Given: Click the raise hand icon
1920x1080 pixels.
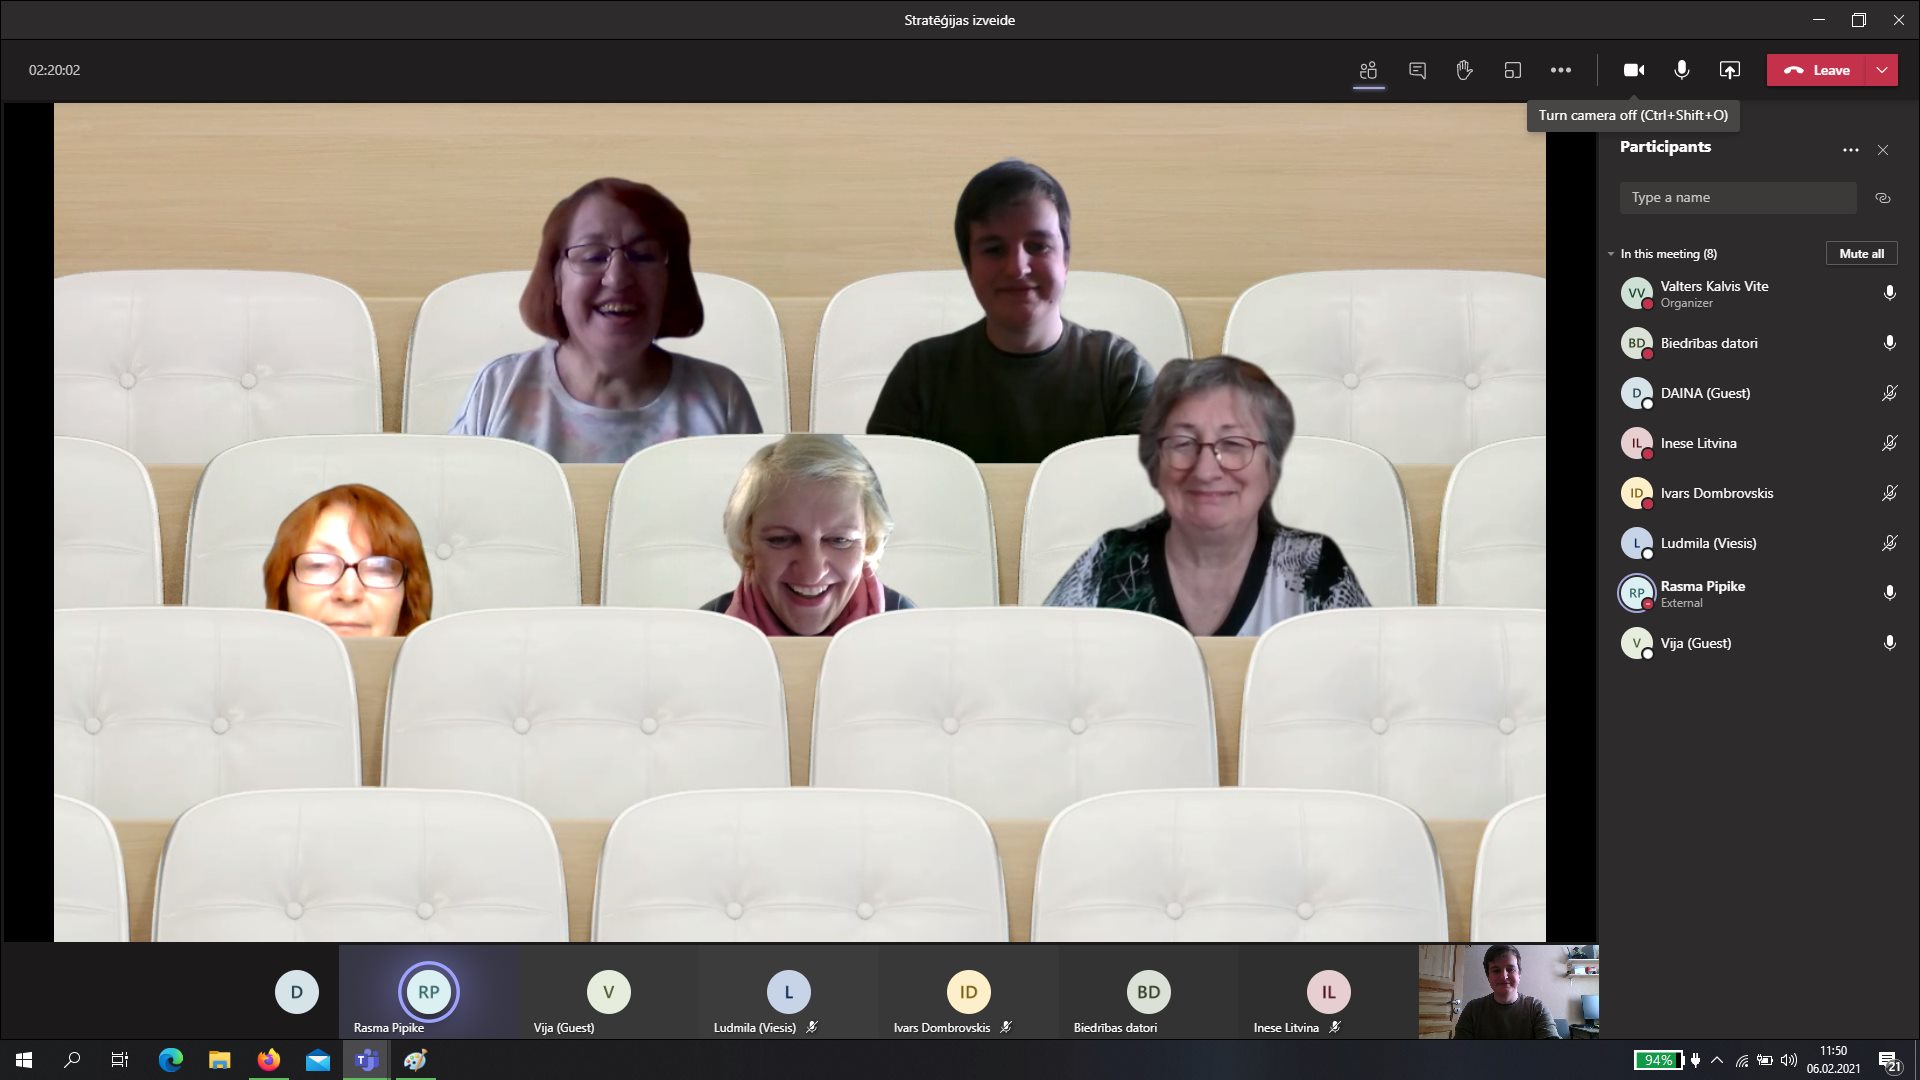Looking at the screenshot, I should (1464, 70).
